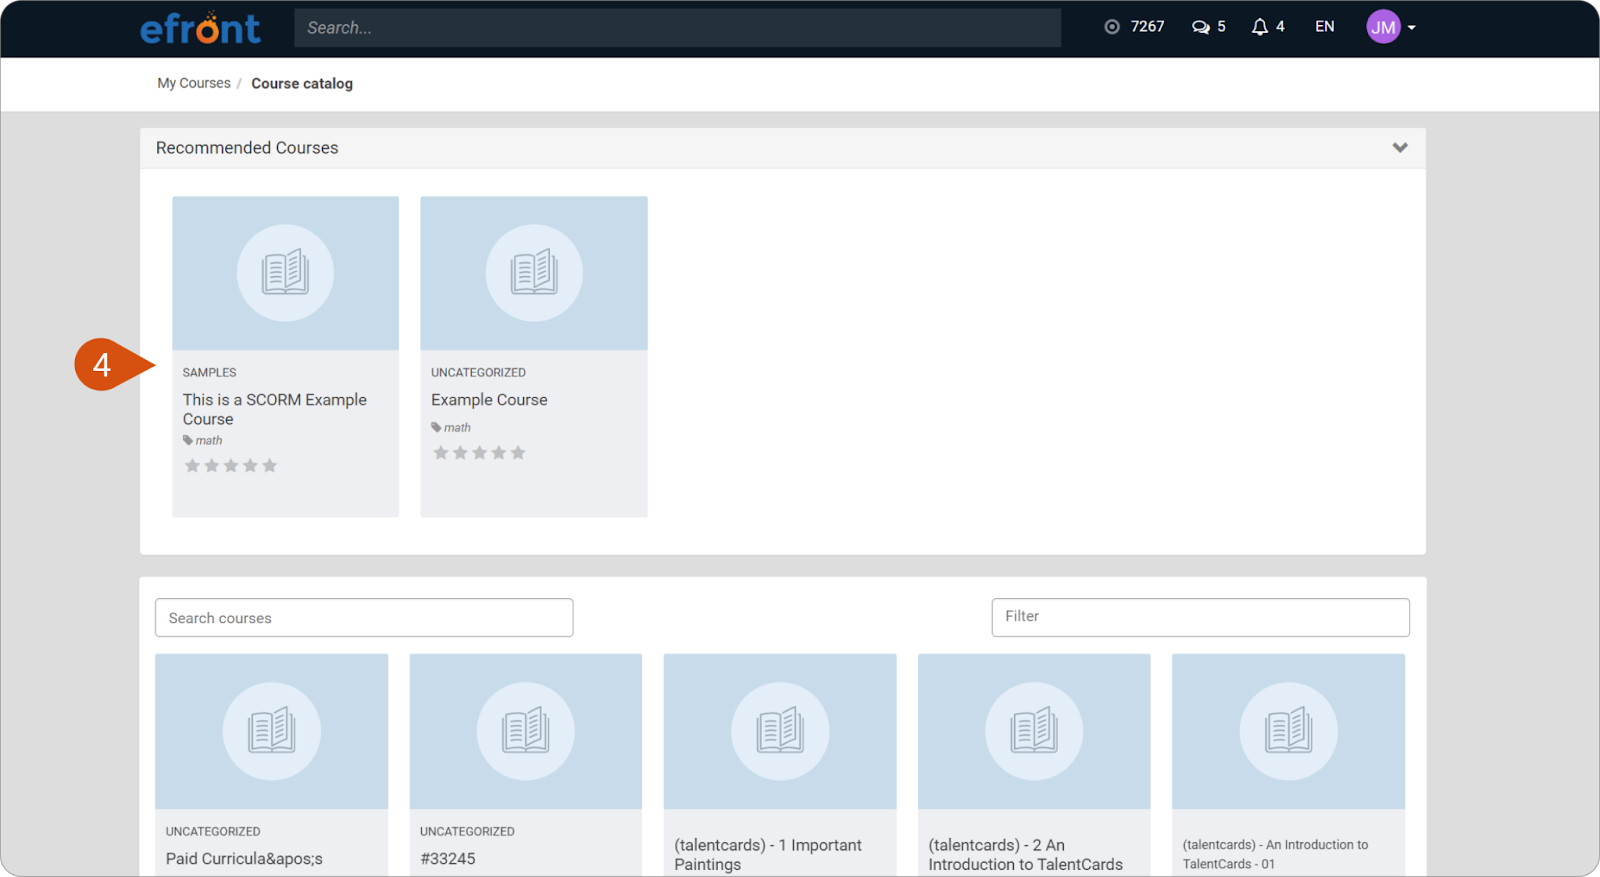Rate SCORM Example Course four stars
The width and height of the screenshot is (1600, 877).
[250, 466]
